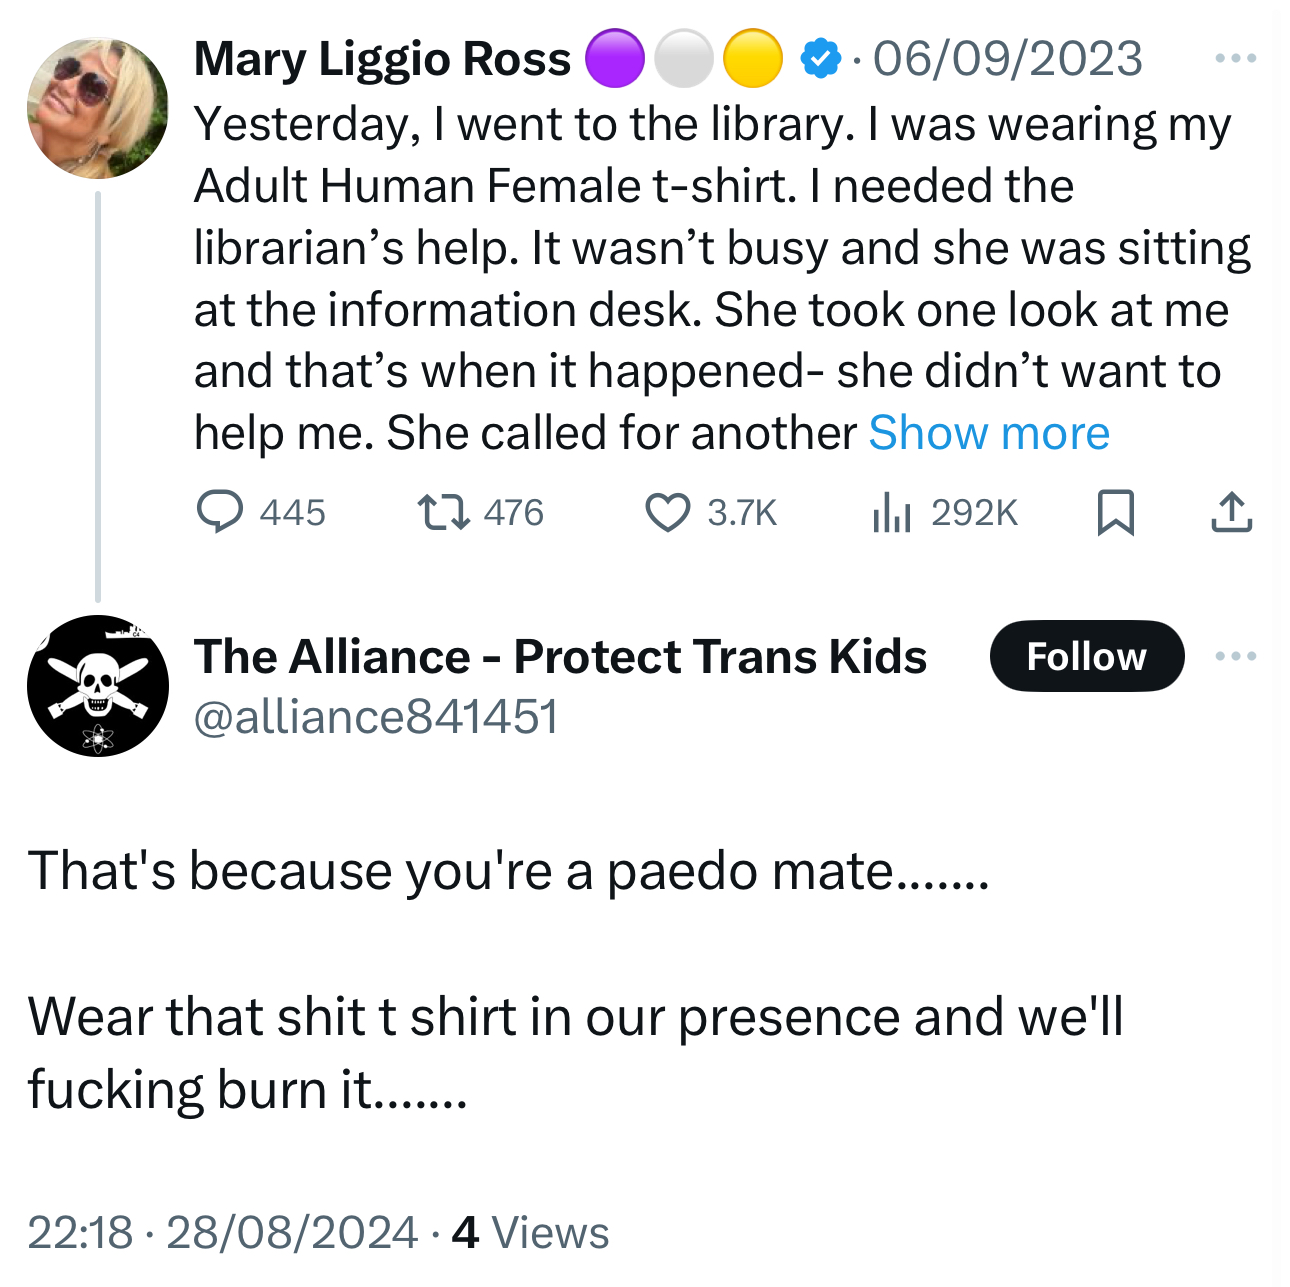1290x1287 pixels.
Task: Click the 22:18 · 28/08/2024 timestamp
Action: click(222, 1232)
